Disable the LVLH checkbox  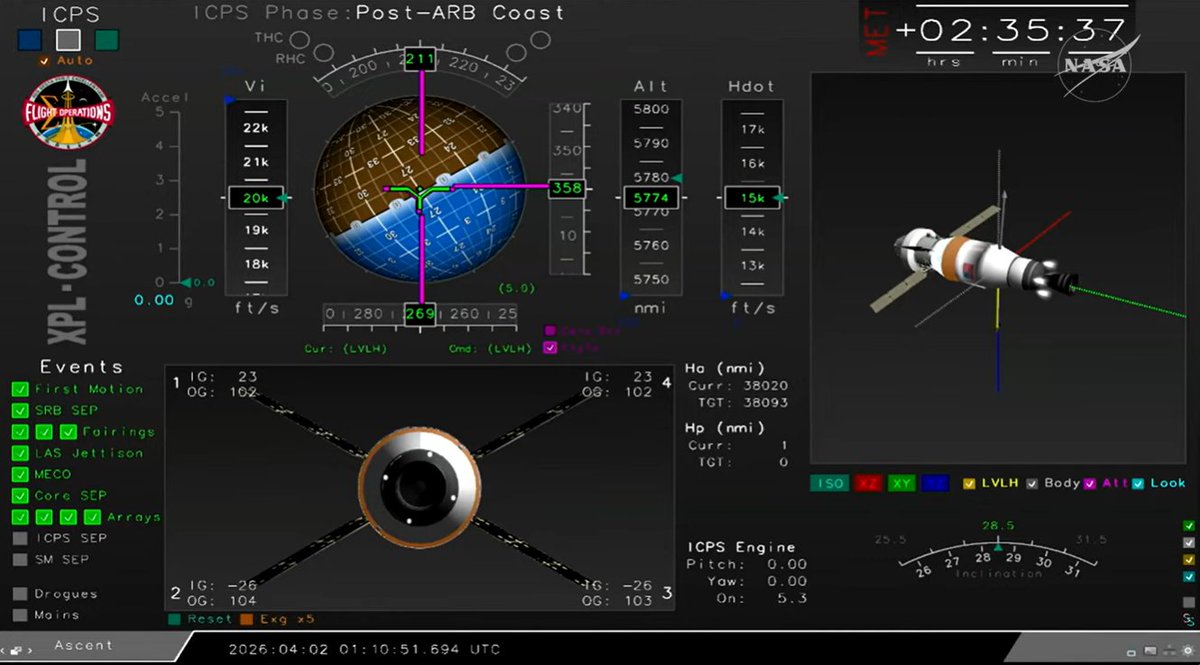point(968,483)
